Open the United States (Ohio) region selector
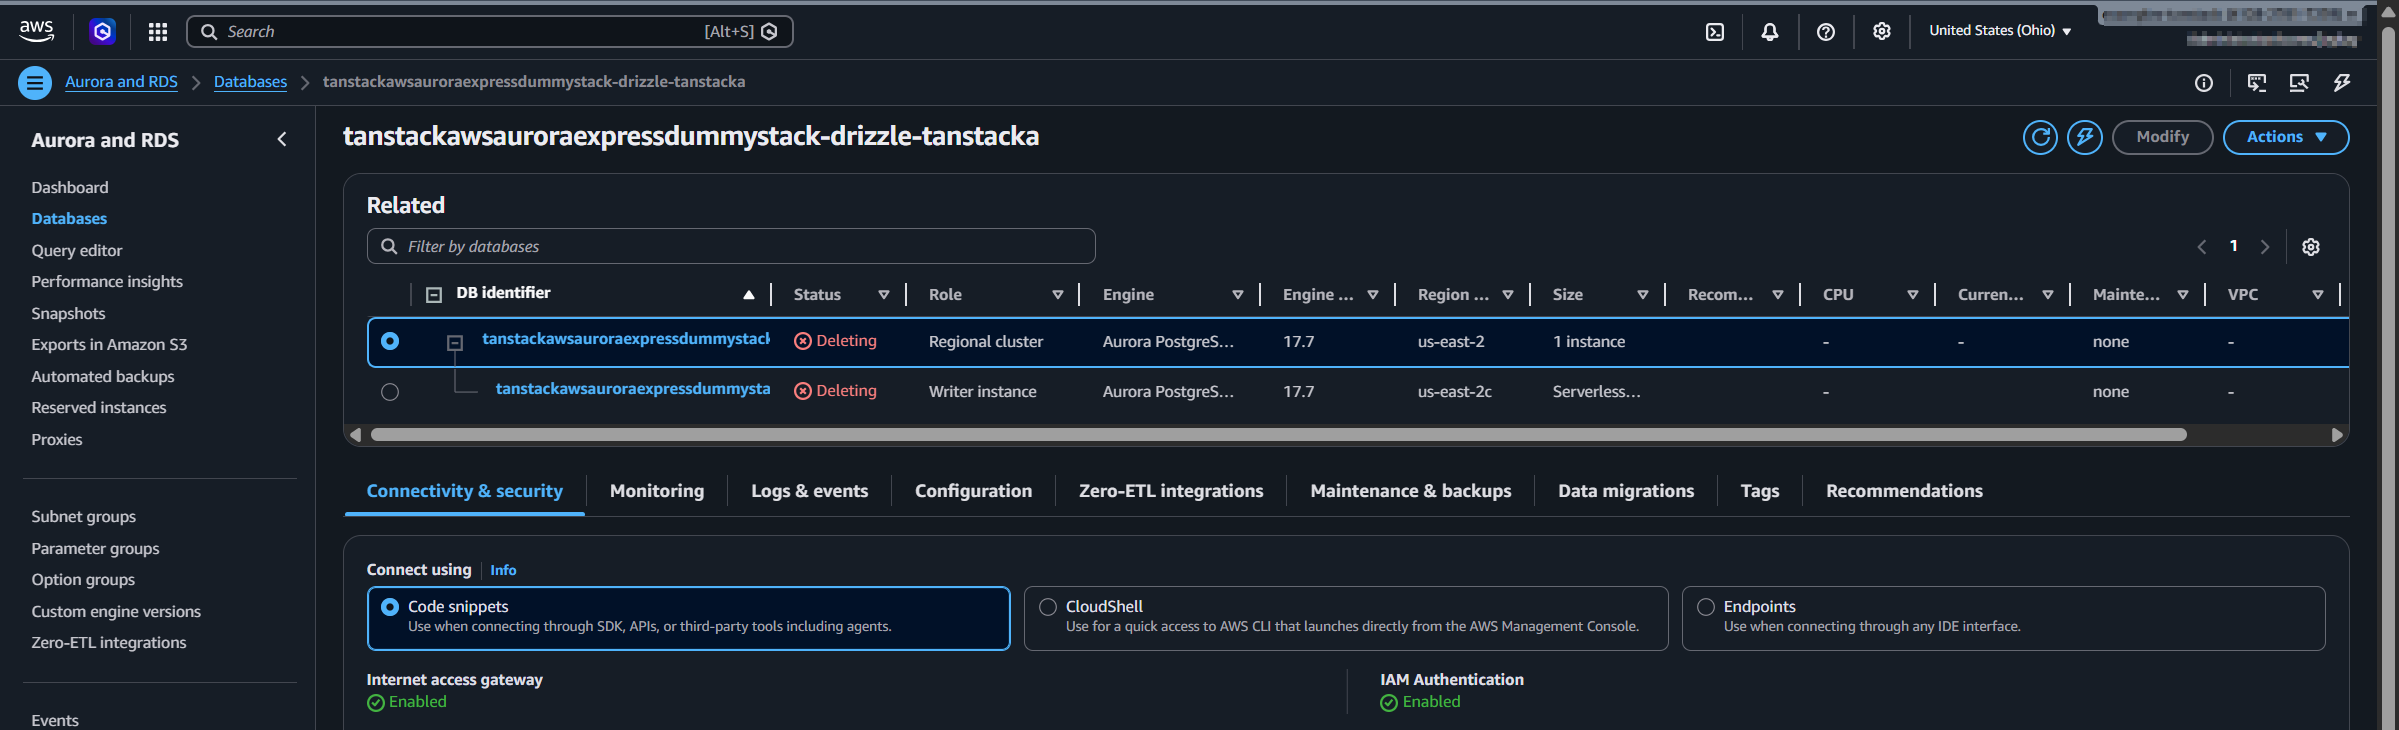Viewport: 2399px width, 730px height. coord(2000,31)
